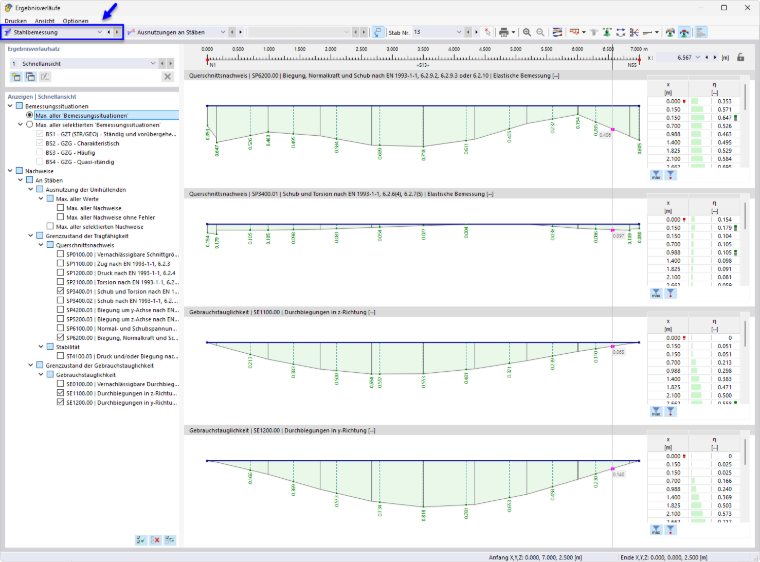Collapse the Nachweise tree node
The height and width of the screenshot is (562, 760).
pyautogui.click(x=10, y=171)
